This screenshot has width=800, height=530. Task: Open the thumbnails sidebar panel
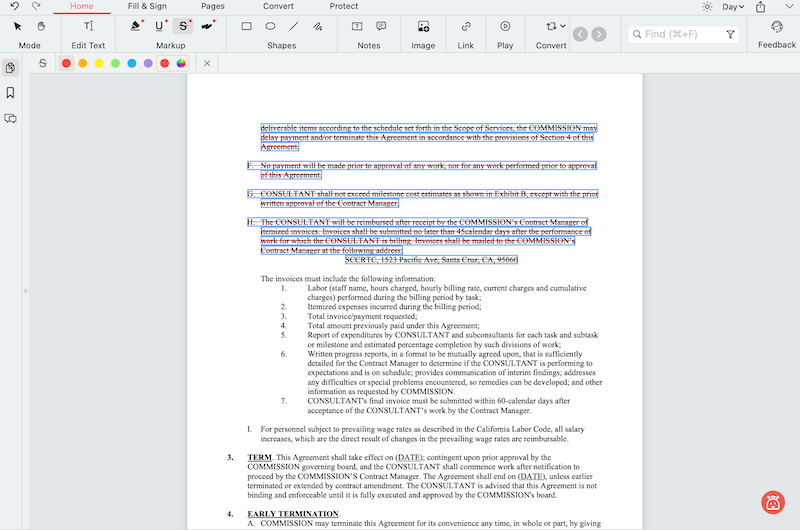pos(10,68)
